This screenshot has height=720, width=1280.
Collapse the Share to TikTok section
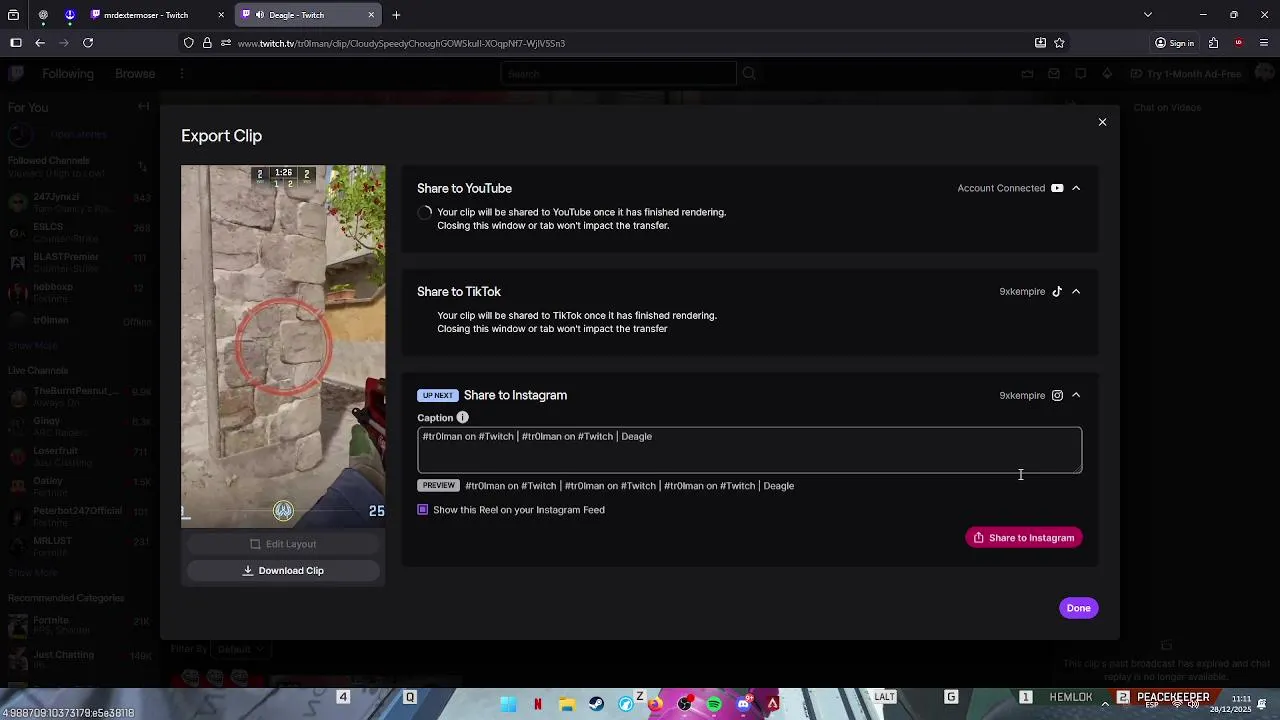(x=1076, y=291)
